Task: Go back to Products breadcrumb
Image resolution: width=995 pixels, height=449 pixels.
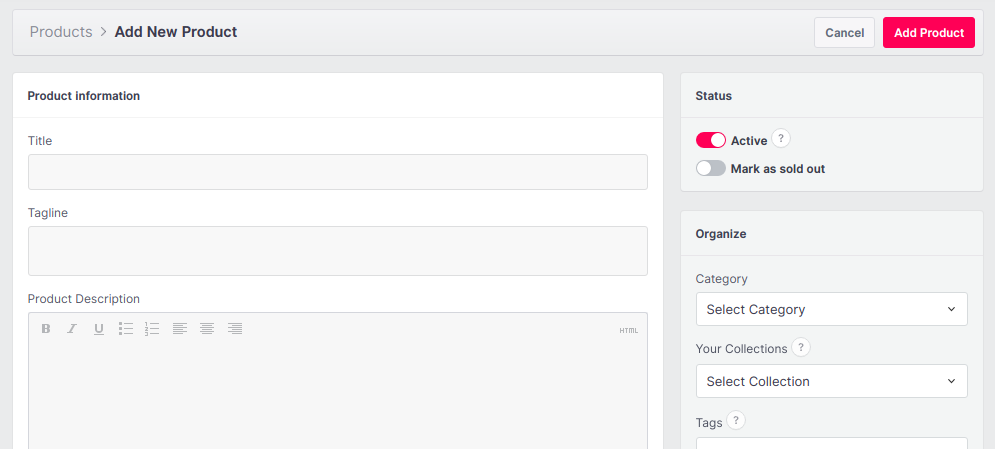Action: coord(61,32)
